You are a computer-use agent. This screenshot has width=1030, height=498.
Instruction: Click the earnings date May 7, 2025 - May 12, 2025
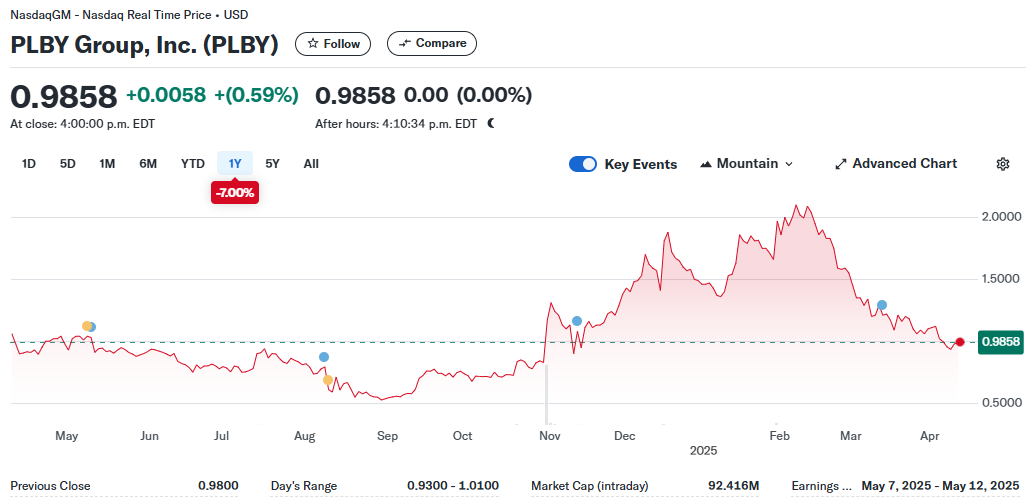pos(940,486)
